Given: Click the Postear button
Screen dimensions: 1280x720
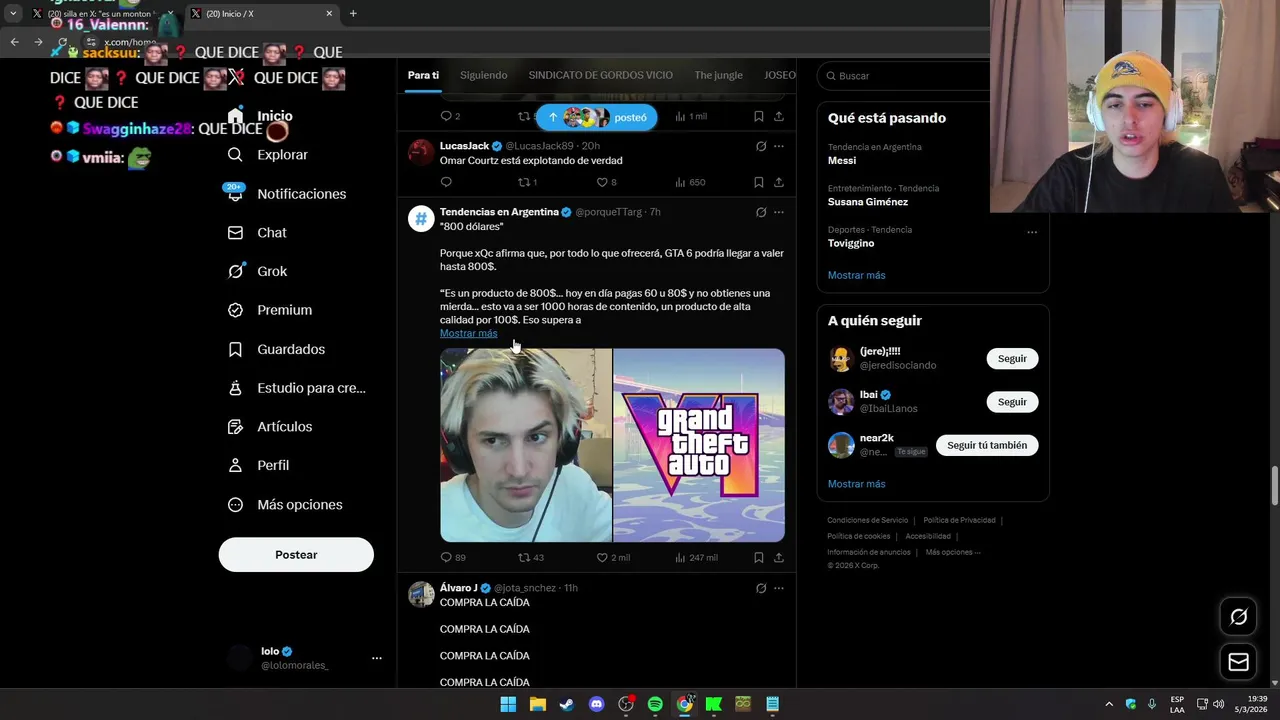Looking at the screenshot, I should tap(296, 555).
